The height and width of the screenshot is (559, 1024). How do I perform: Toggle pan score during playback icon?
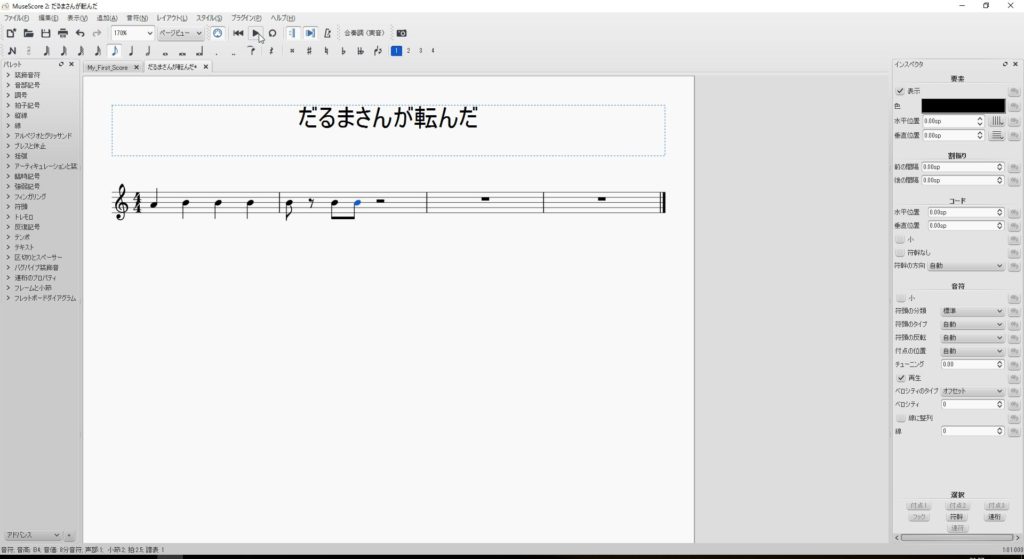(310, 33)
